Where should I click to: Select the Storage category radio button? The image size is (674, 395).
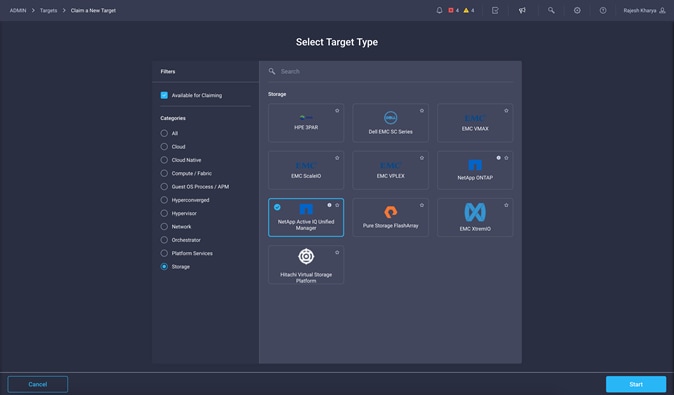164,266
